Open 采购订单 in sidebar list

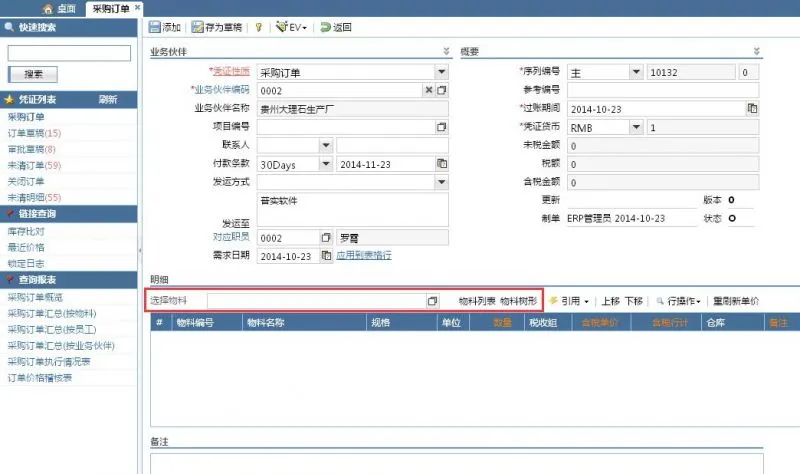tap(26, 117)
